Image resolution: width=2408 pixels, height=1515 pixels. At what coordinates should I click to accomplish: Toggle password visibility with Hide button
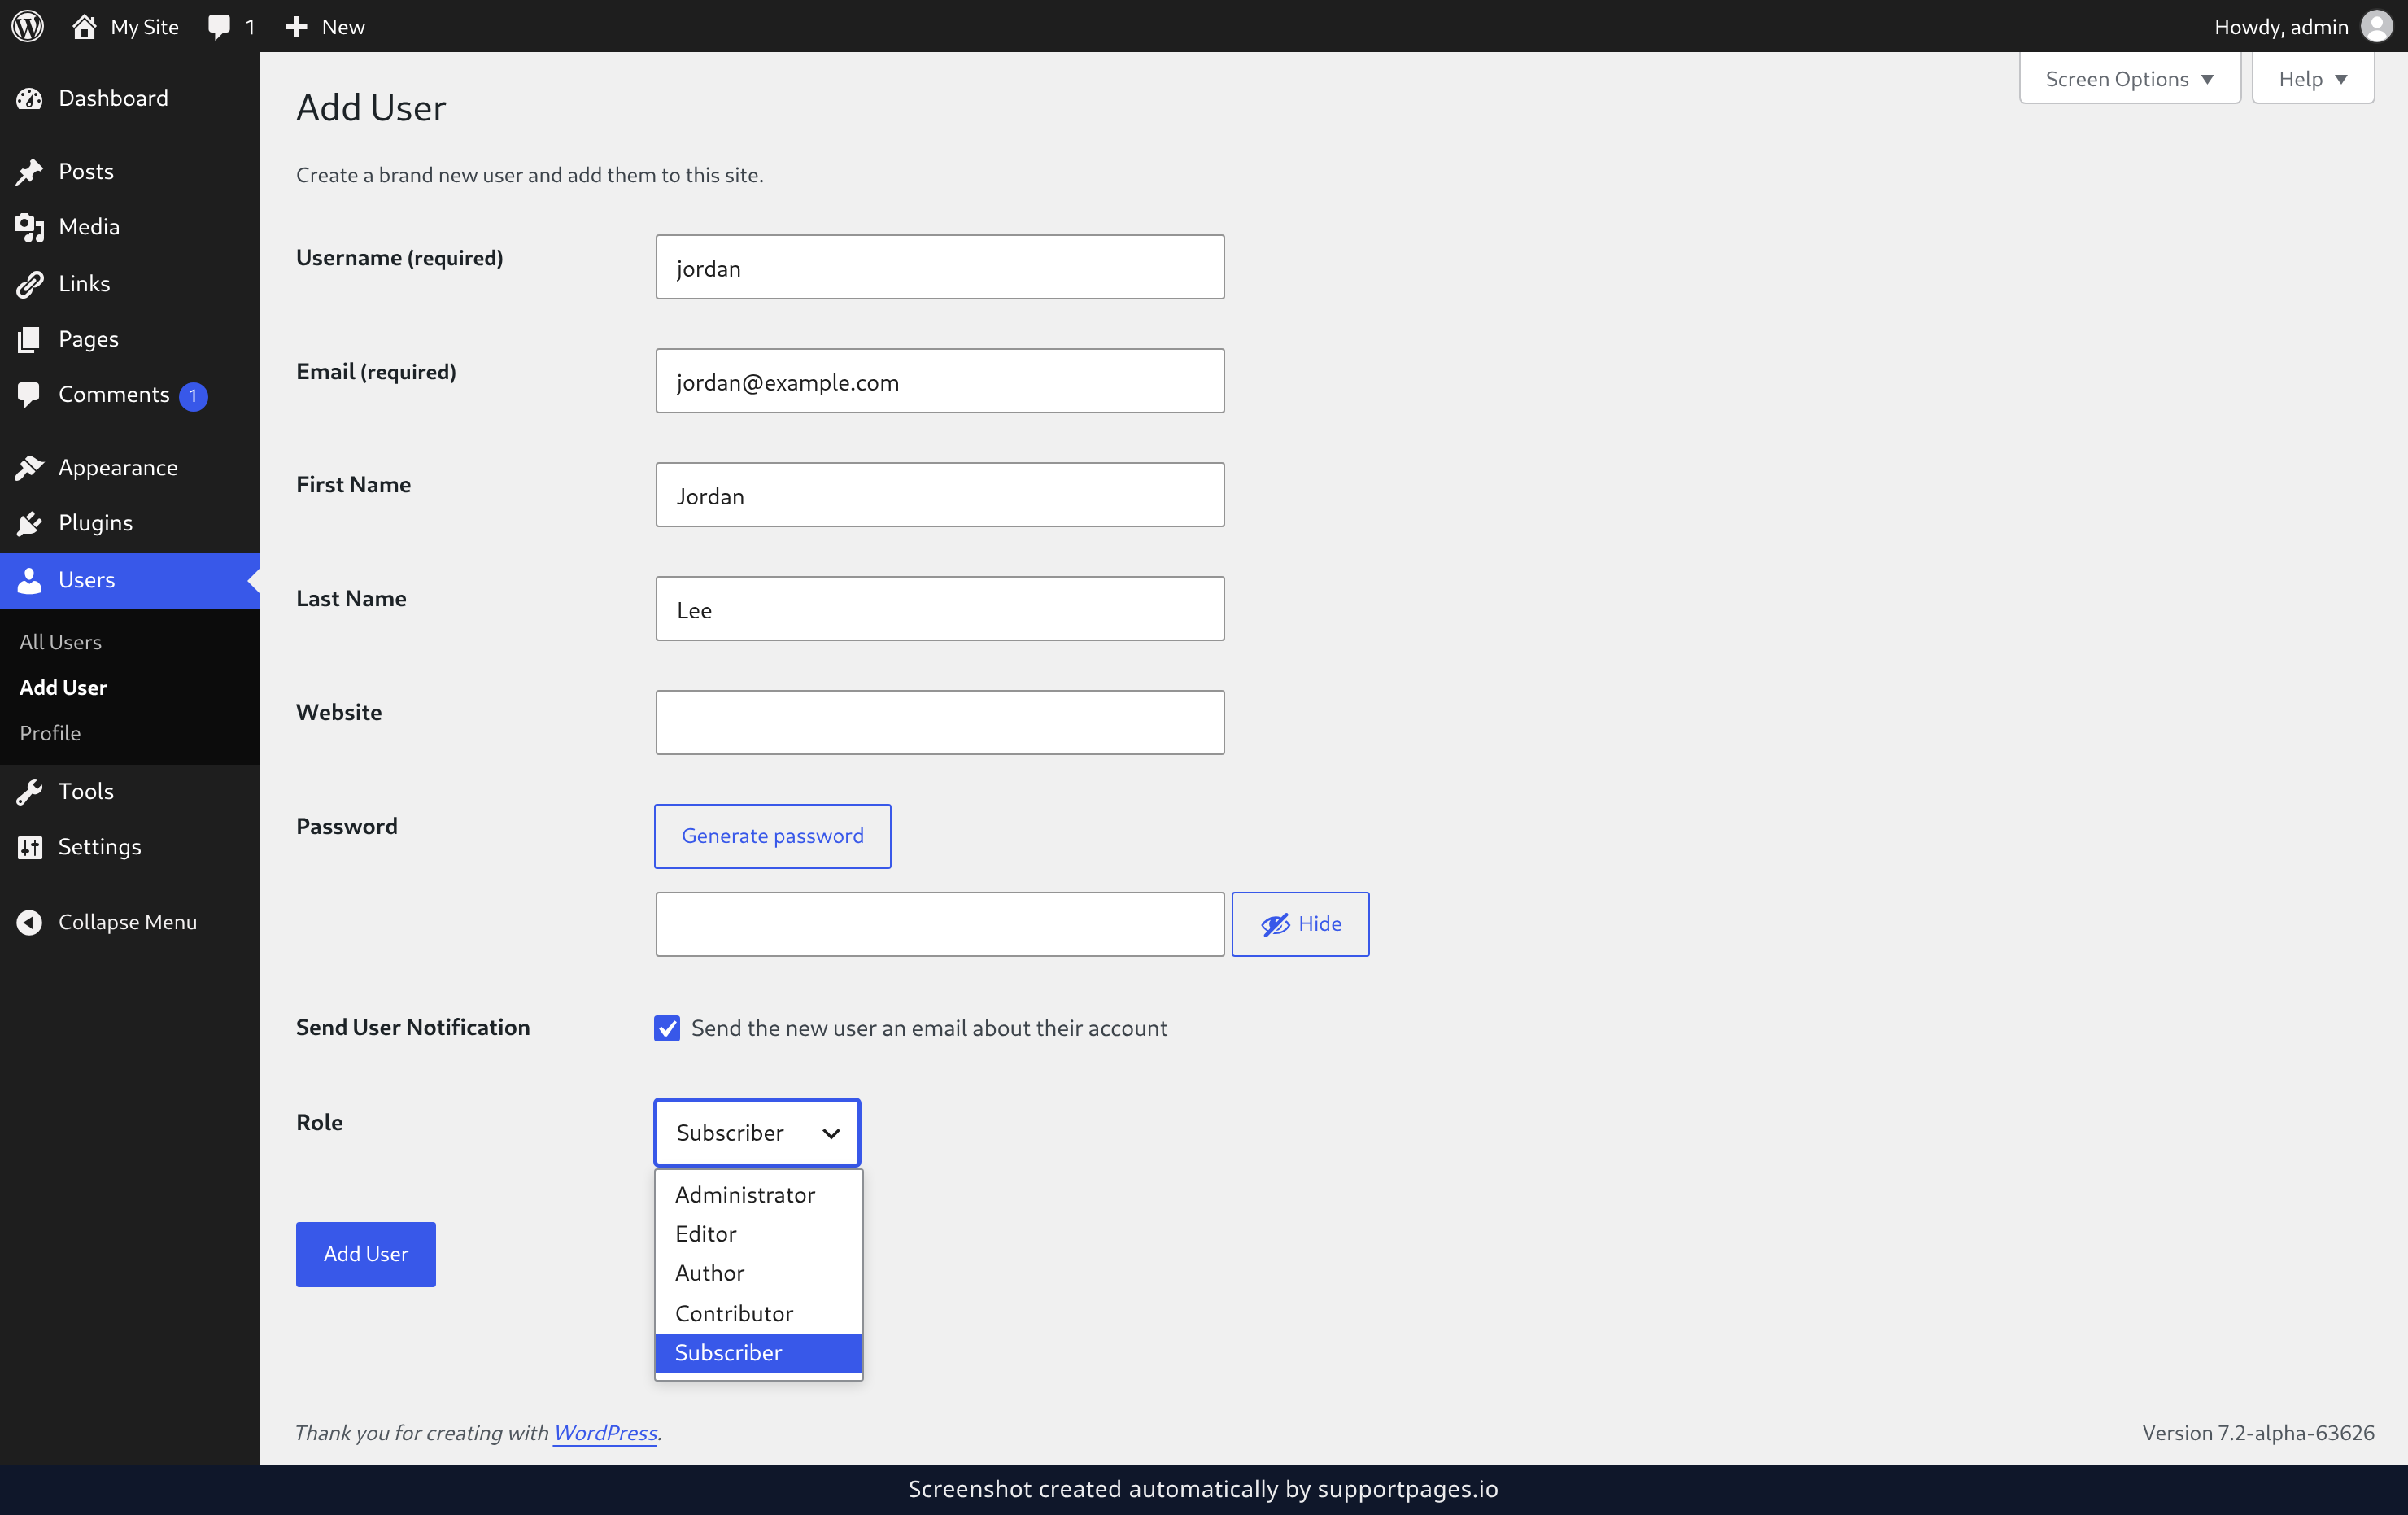(1300, 924)
